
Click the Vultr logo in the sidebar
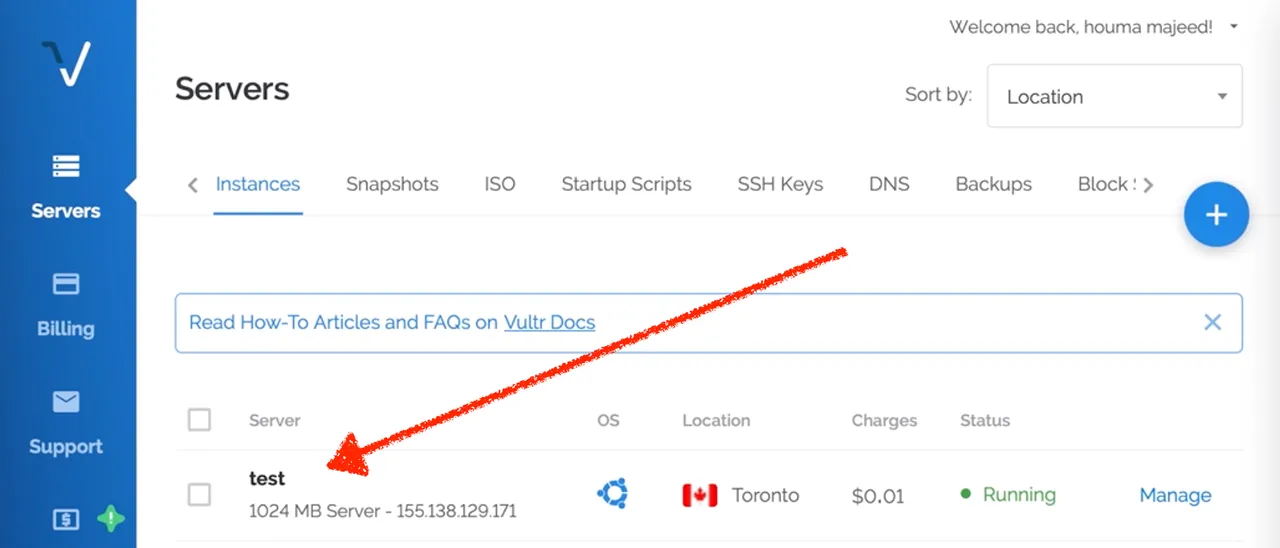[x=67, y=63]
